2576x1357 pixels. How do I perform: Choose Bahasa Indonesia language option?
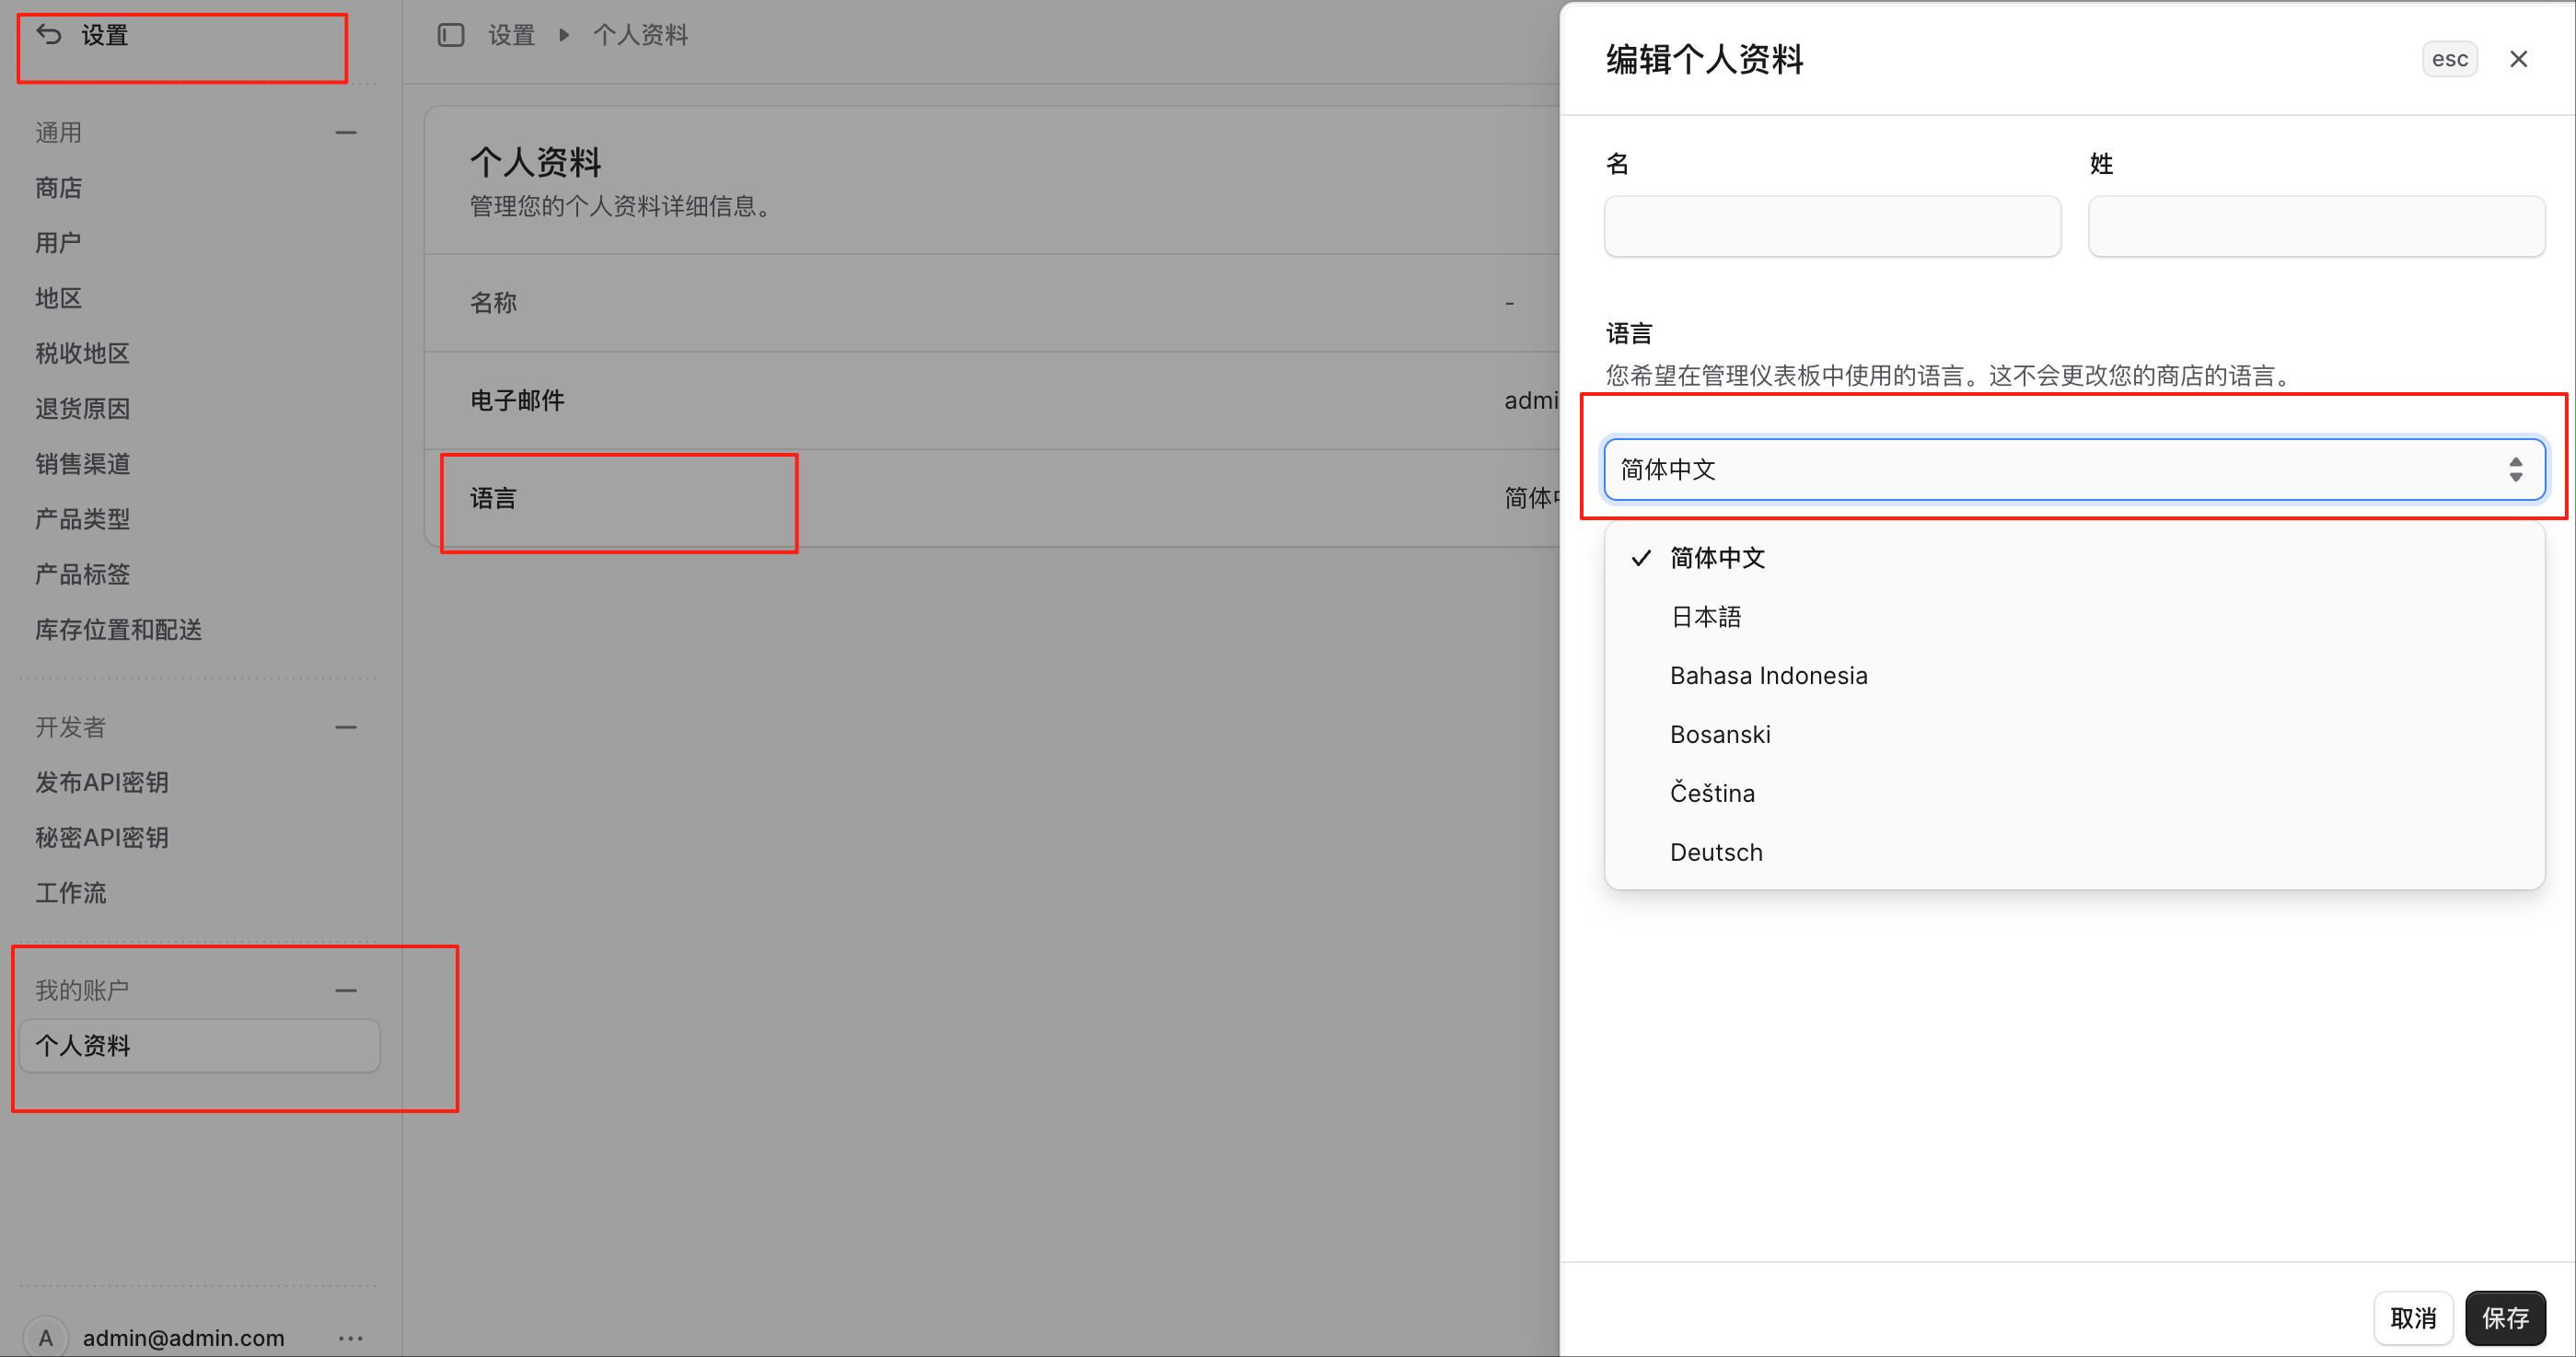coord(2074,676)
